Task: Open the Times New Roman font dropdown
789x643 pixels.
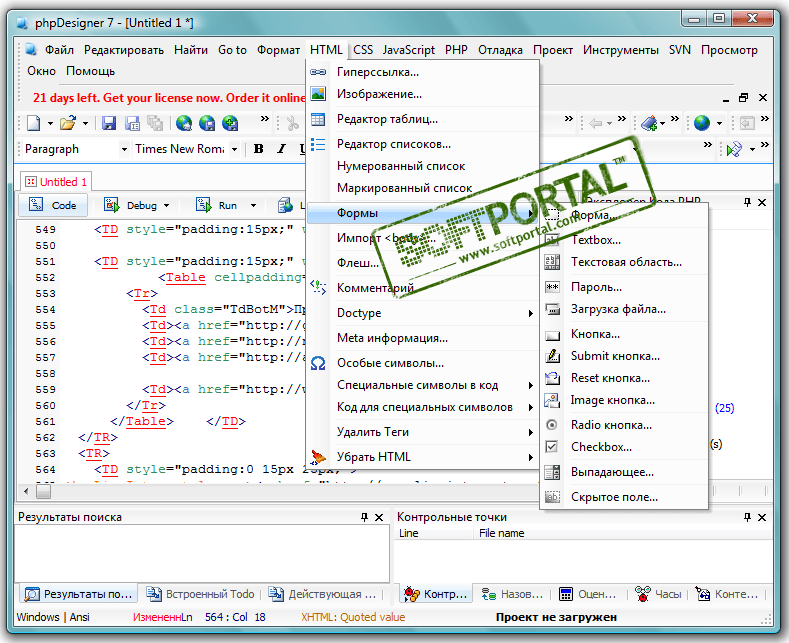Action: tap(234, 149)
